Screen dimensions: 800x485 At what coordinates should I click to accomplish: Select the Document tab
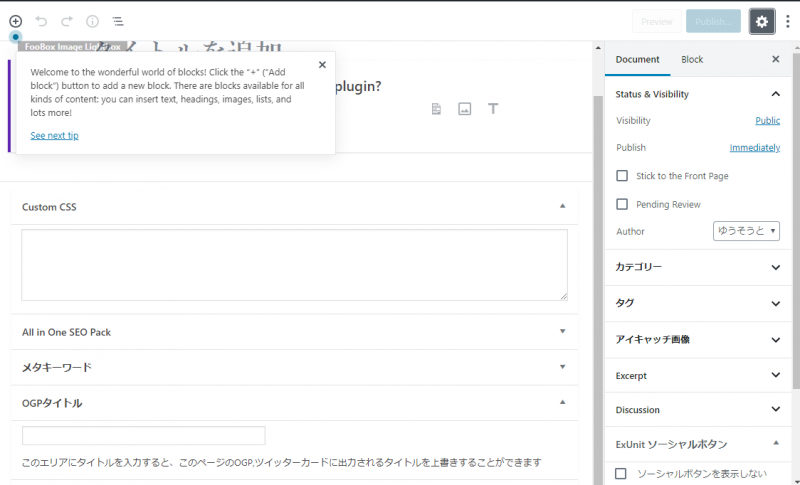click(x=637, y=60)
